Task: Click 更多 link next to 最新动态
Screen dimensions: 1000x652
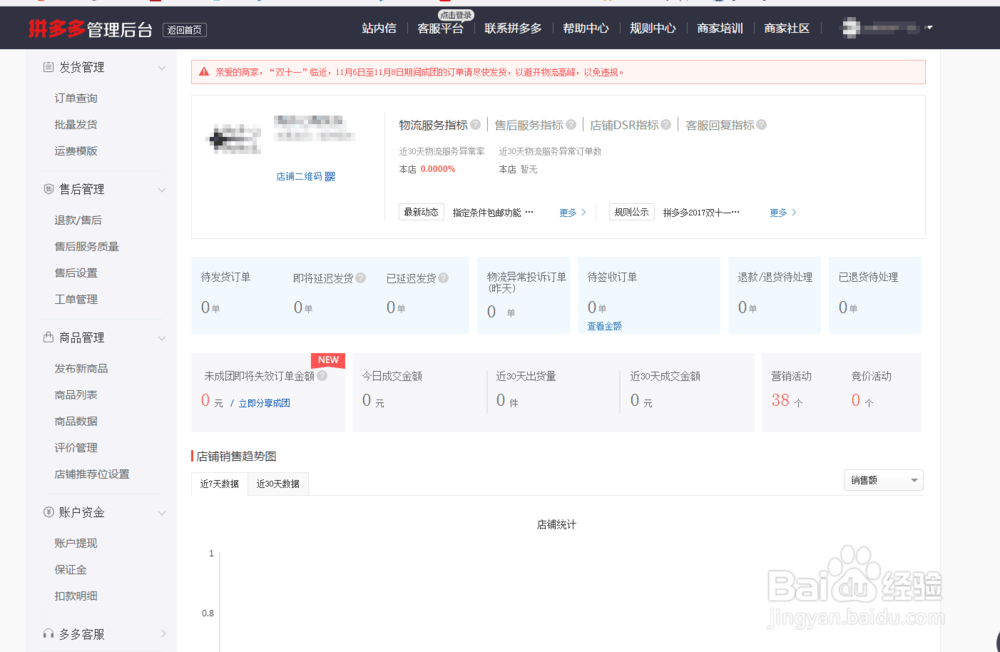Action: (572, 212)
